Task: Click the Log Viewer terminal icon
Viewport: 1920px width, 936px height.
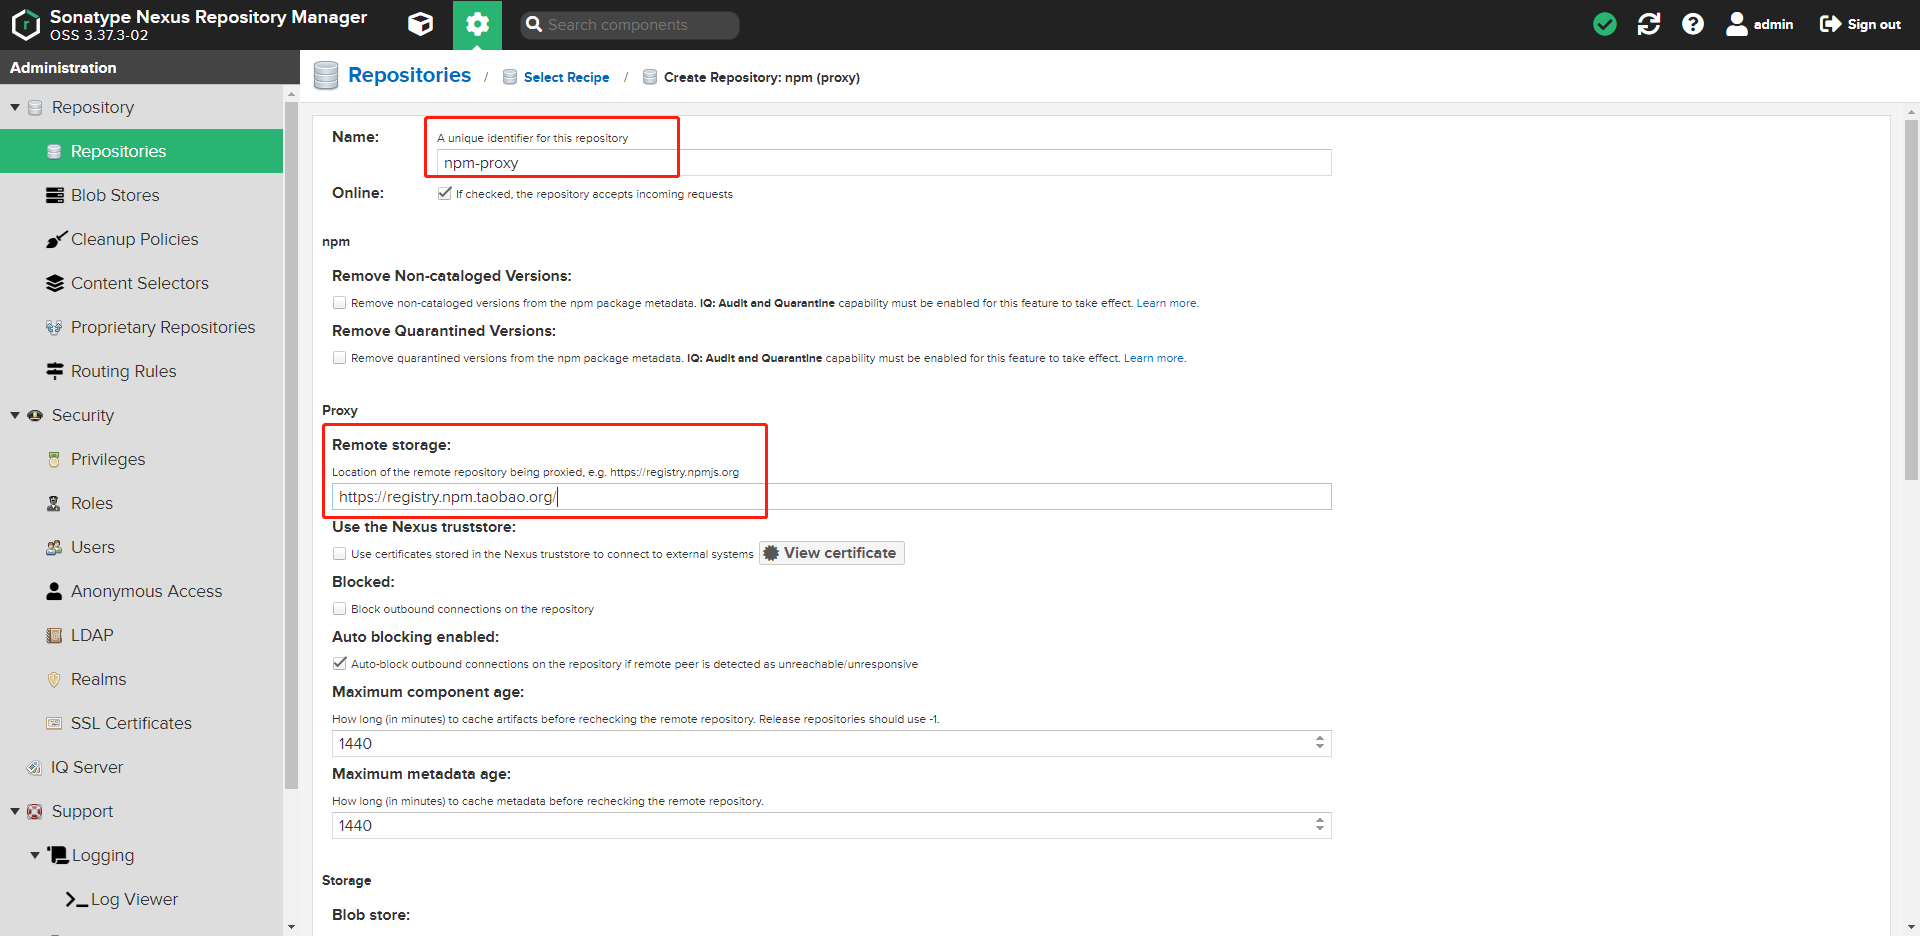Action: (77, 899)
